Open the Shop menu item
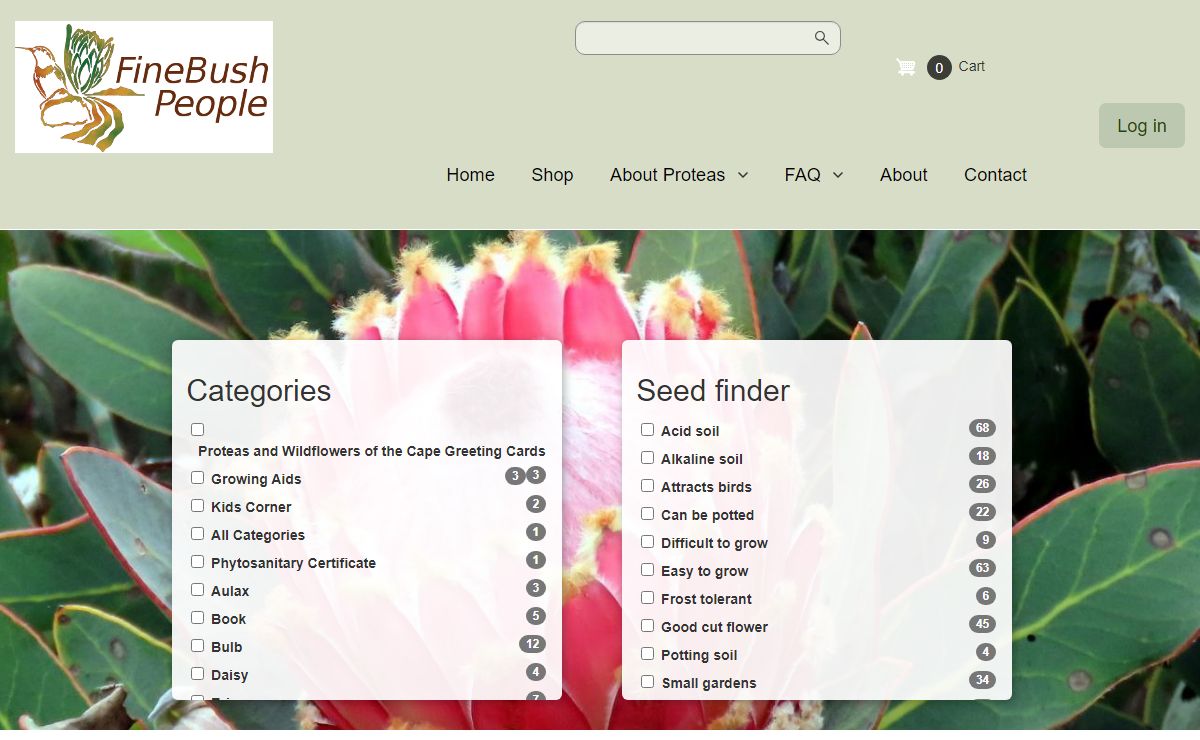This screenshot has height=740, width=1200. point(552,175)
